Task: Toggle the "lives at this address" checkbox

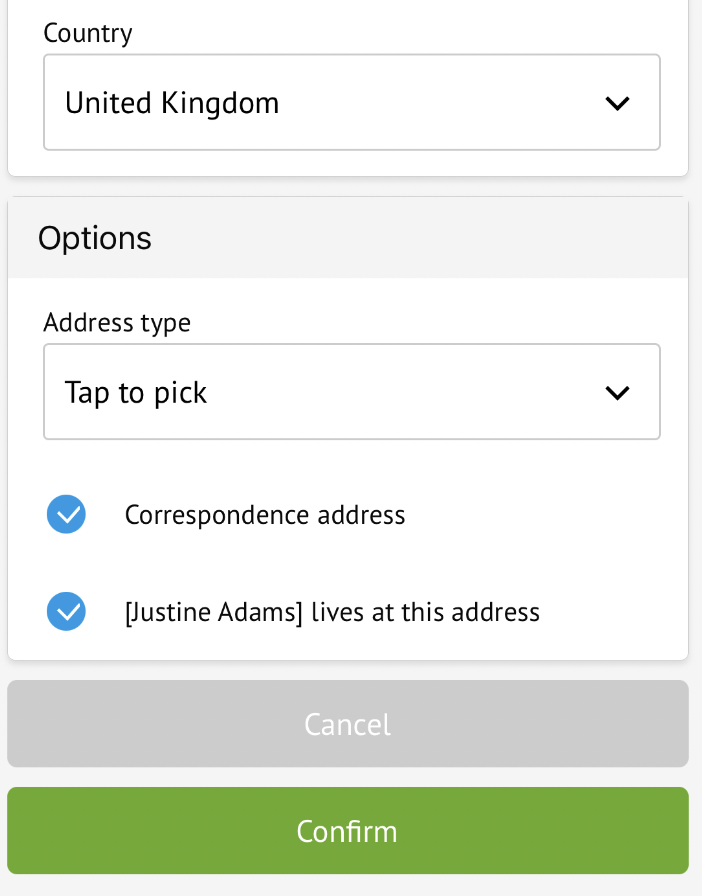Action: click(x=66, y=612)
